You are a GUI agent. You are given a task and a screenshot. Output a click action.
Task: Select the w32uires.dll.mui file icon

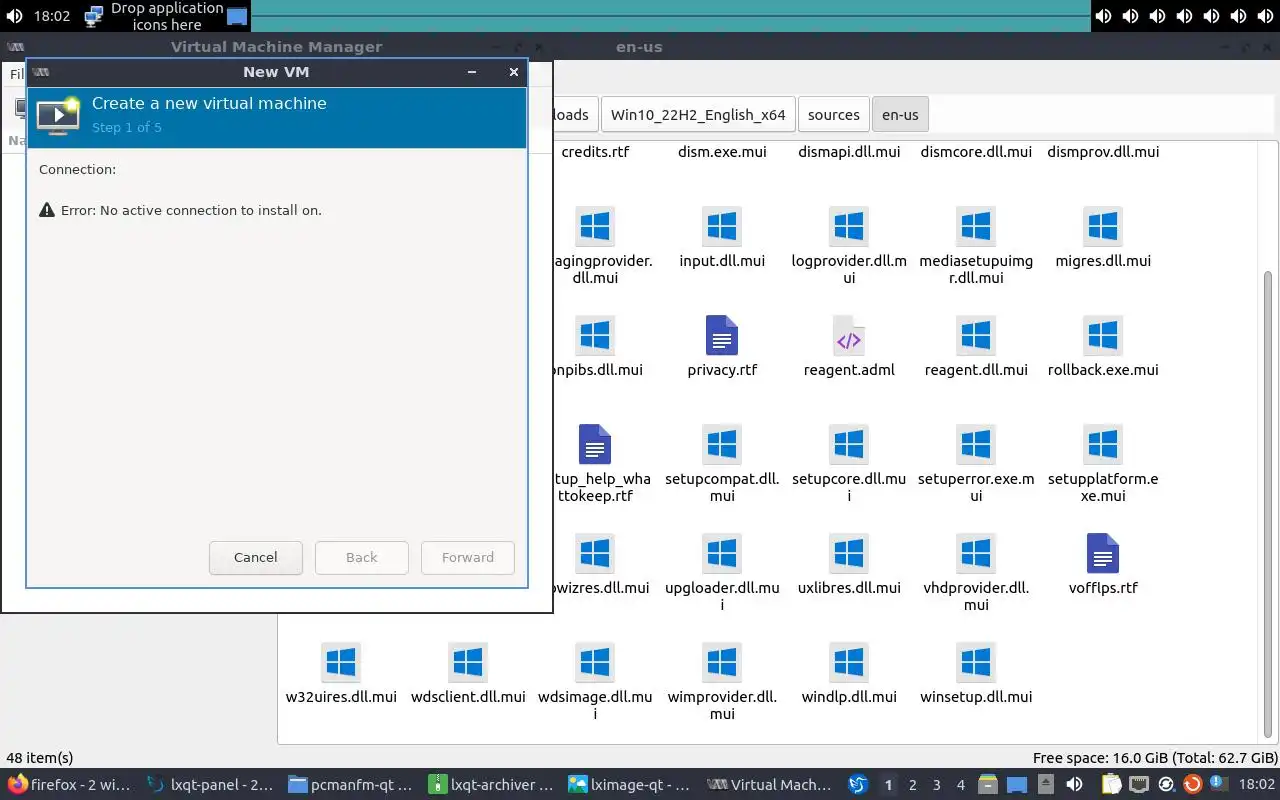[341, 663]
